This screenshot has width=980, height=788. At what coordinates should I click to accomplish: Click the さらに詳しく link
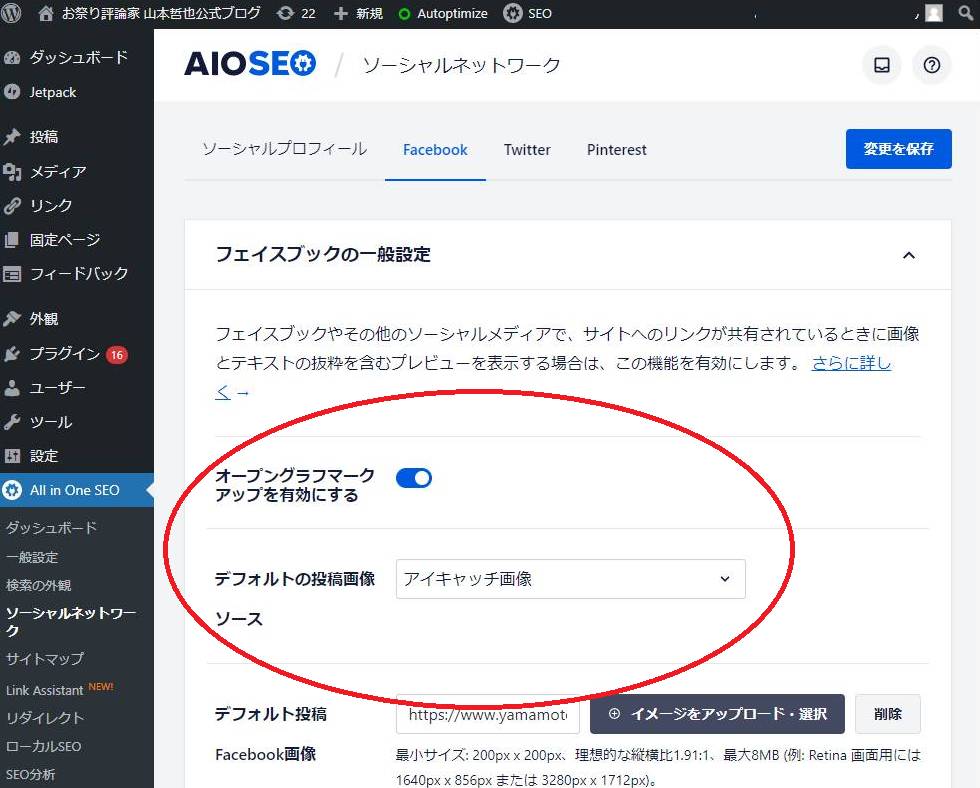(851, 363)
